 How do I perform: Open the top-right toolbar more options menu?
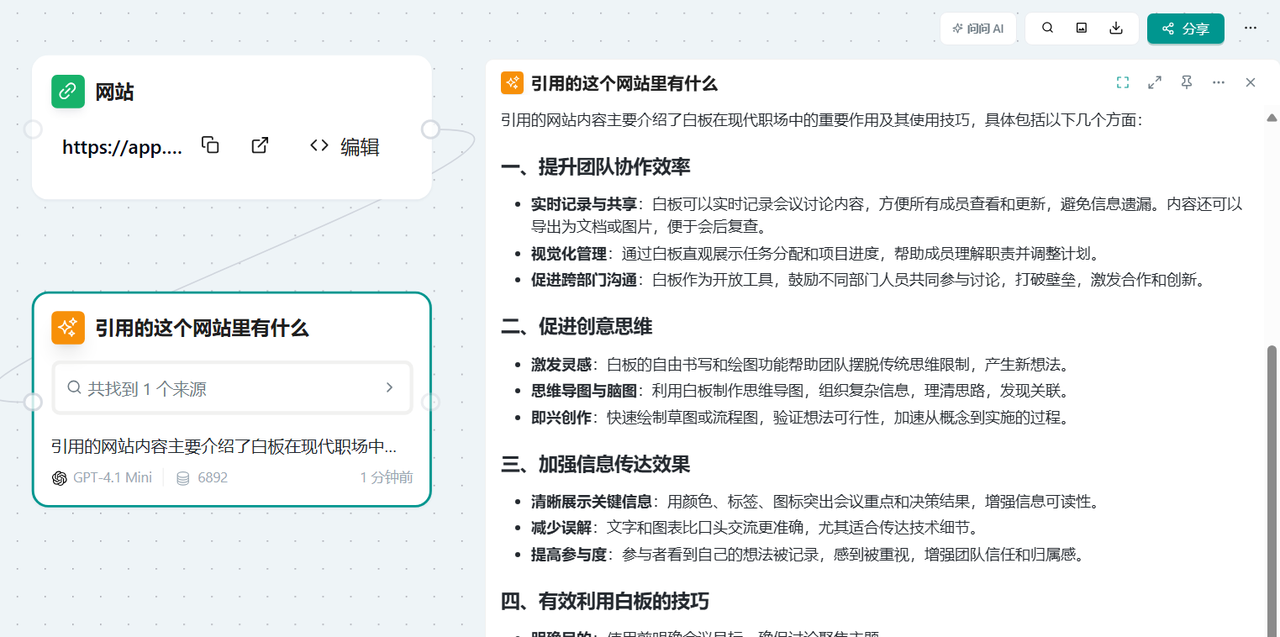(1250, 28)
